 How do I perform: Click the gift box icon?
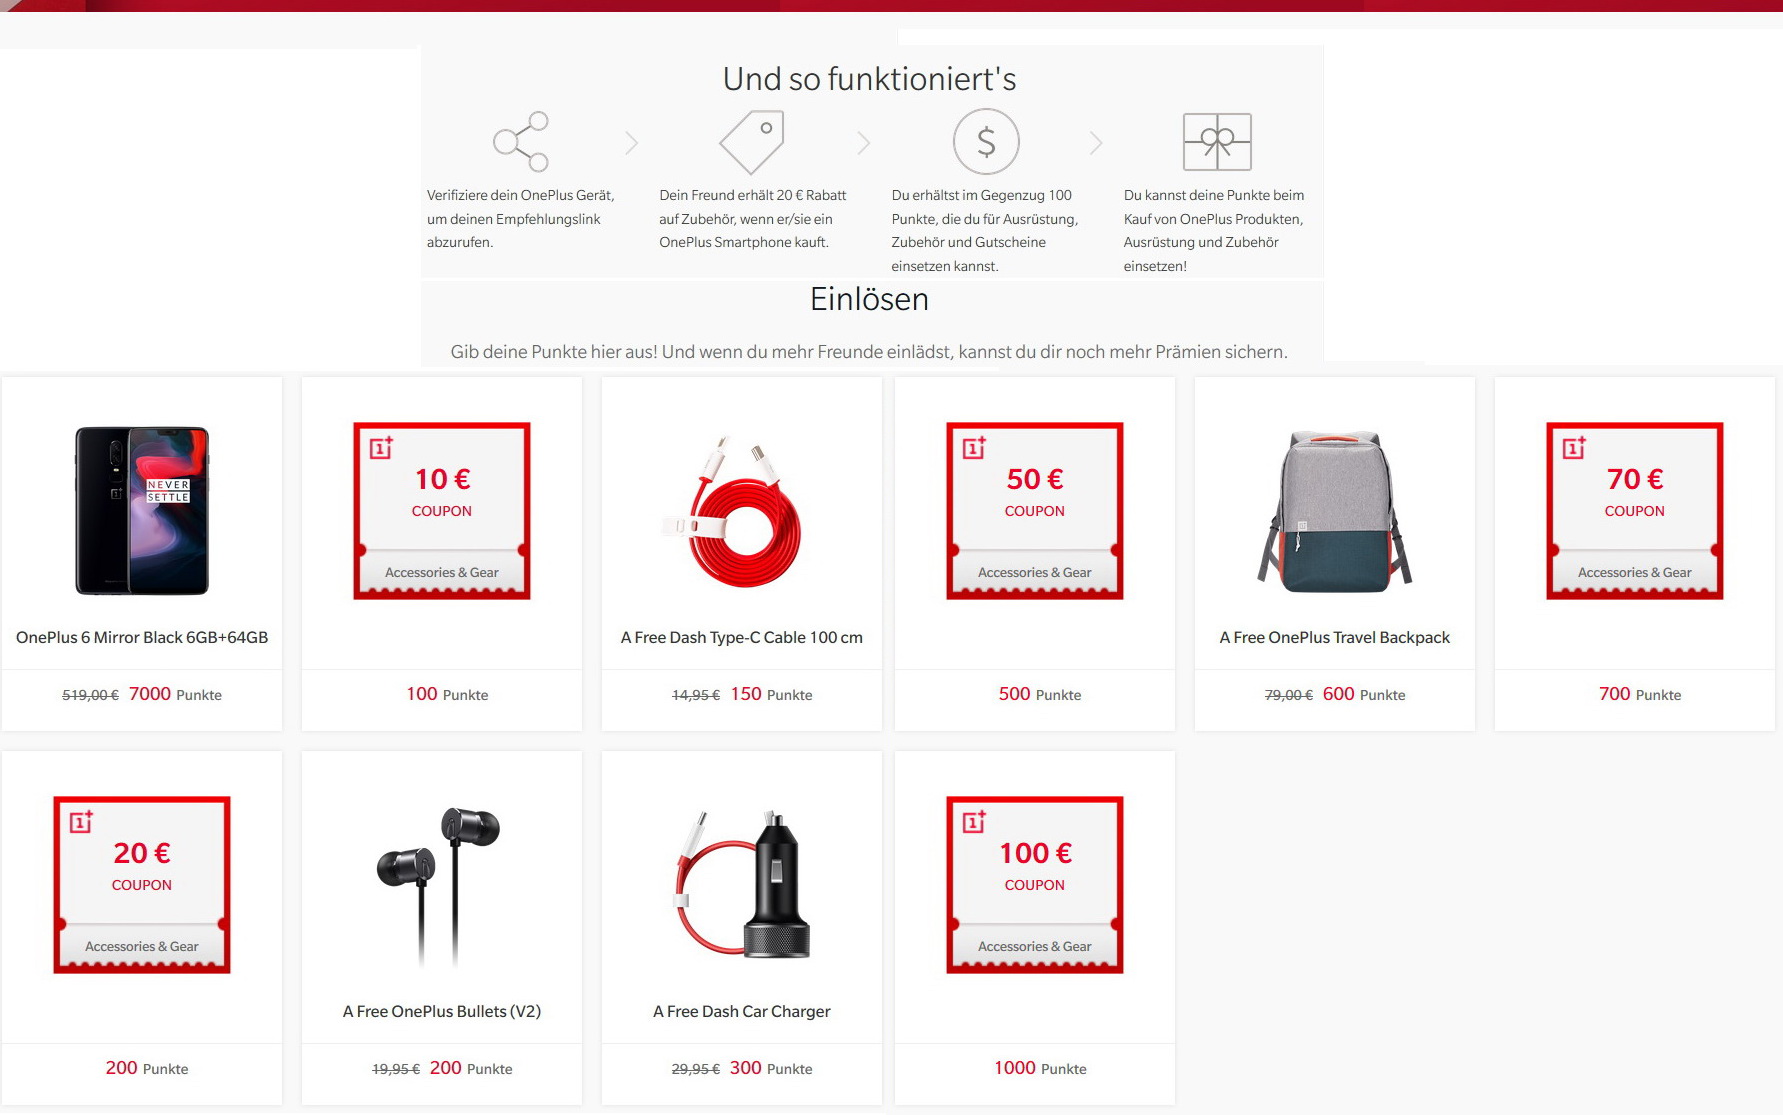pos(1217,142)
